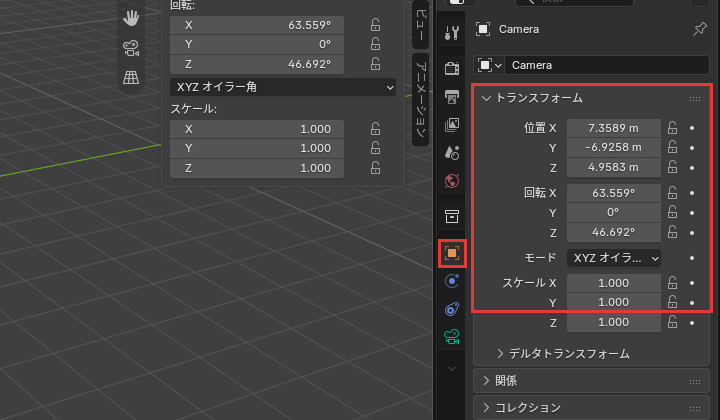The height and width of the screenshot is (420, 720).
Task: Lock スケール Z in properties panel
Action: 672,323
